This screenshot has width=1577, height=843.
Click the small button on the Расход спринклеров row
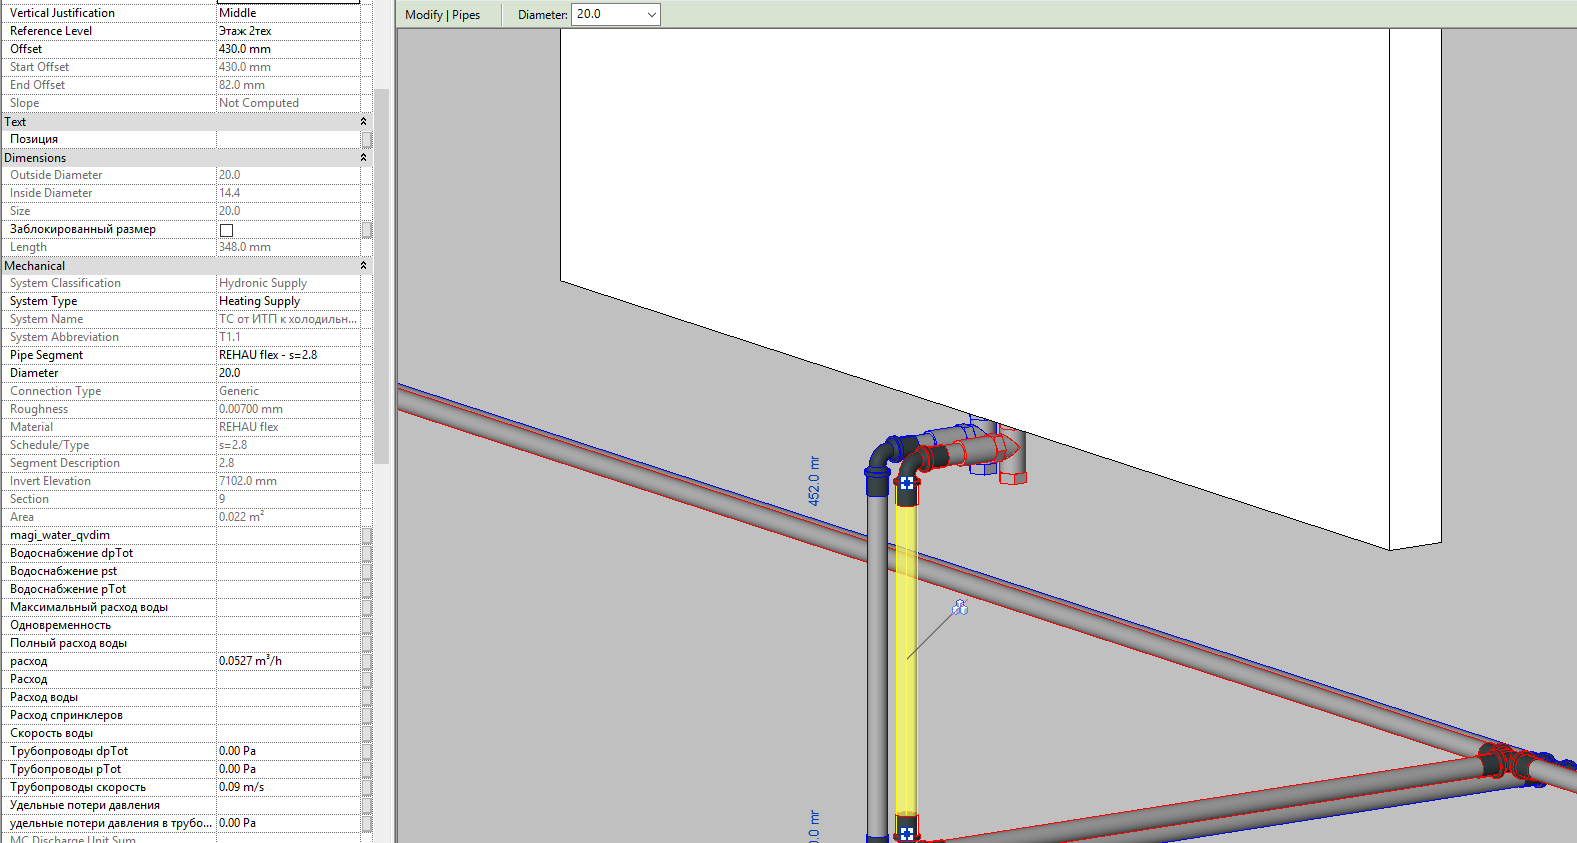click(367, 715)
